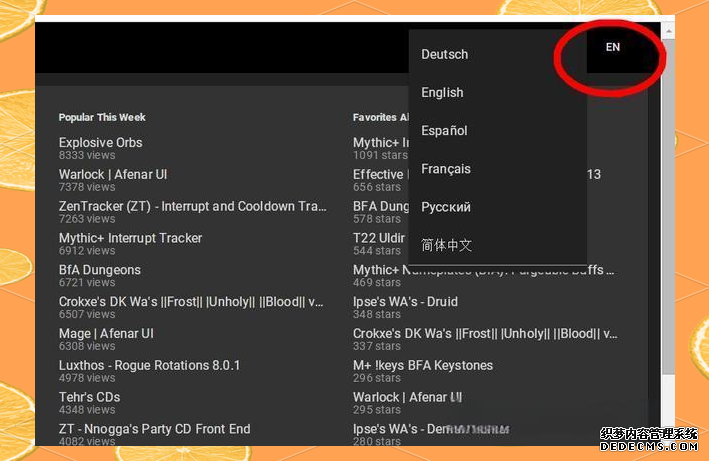709x461 pixels.
Task: Open the BfA Dungeons entry
Action: [99, 270]
